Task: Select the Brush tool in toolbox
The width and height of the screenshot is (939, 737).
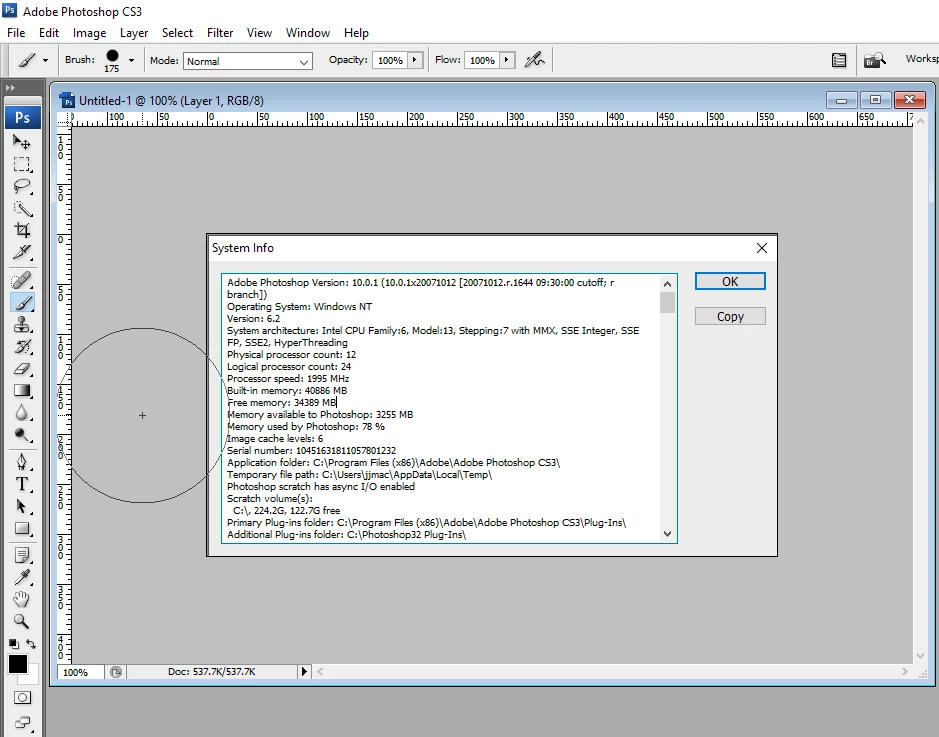Action: 22,302
